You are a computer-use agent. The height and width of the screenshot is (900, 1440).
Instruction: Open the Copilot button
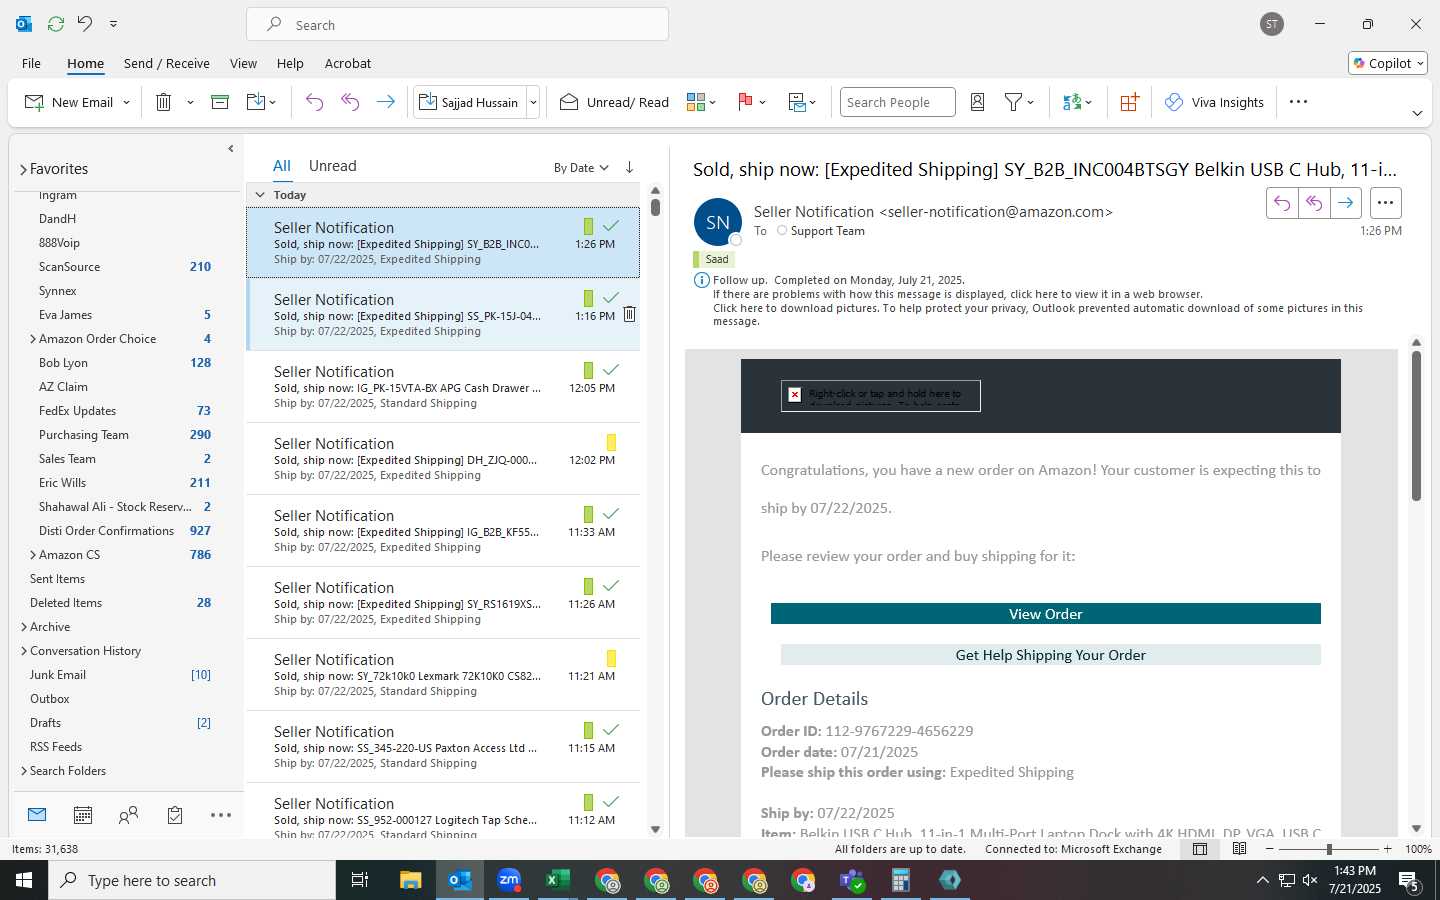pos(1388,63)
